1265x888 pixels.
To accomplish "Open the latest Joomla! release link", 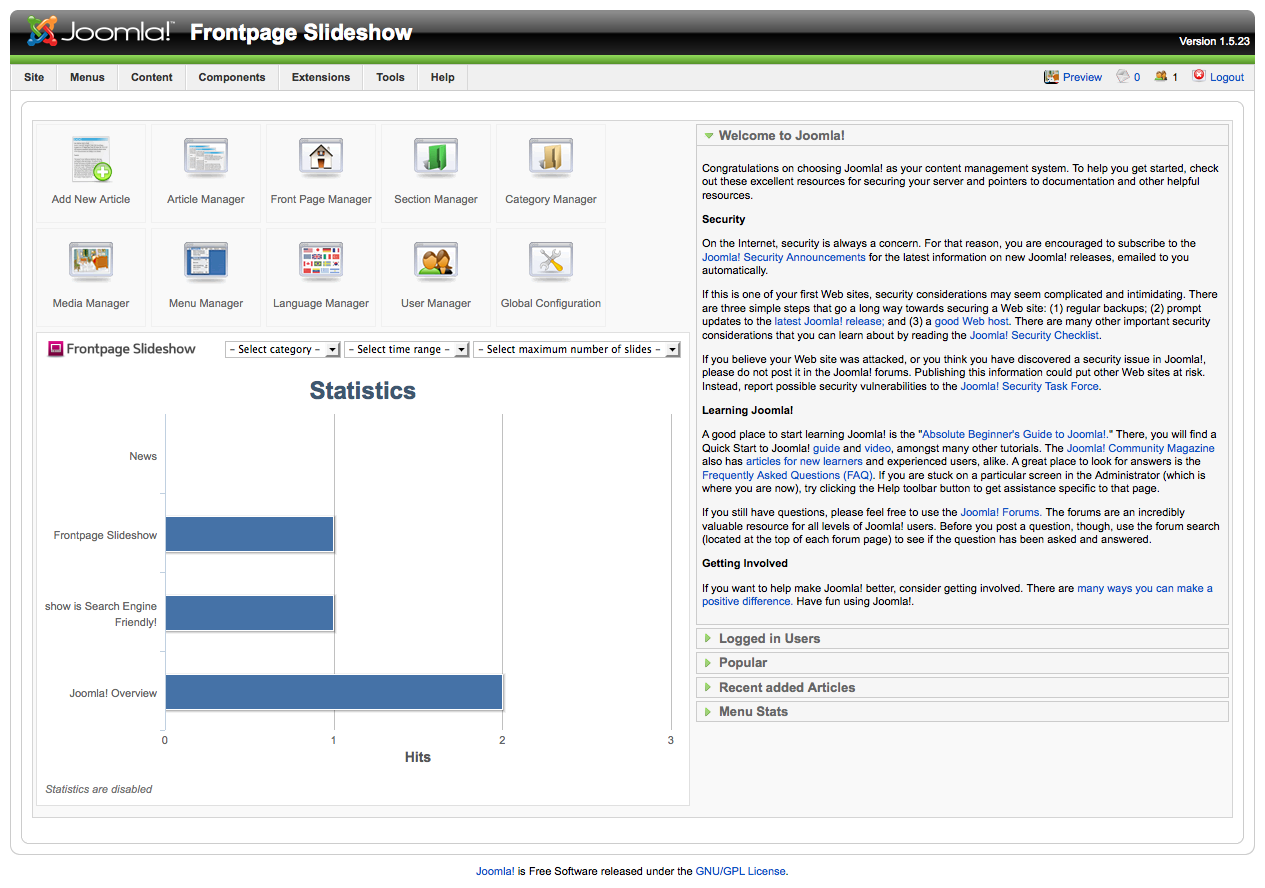I will click(x=828, y=321).
